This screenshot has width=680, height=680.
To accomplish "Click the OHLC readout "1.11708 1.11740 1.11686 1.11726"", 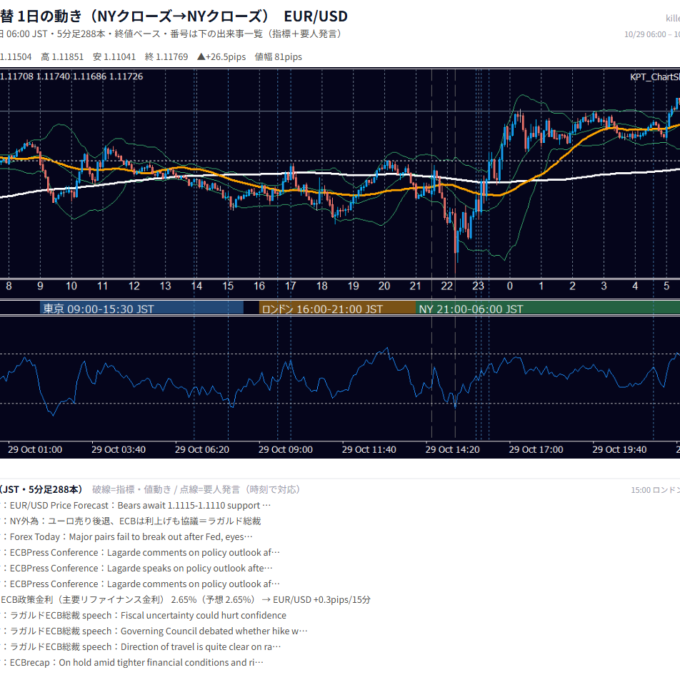I will [x=72, y=77].
